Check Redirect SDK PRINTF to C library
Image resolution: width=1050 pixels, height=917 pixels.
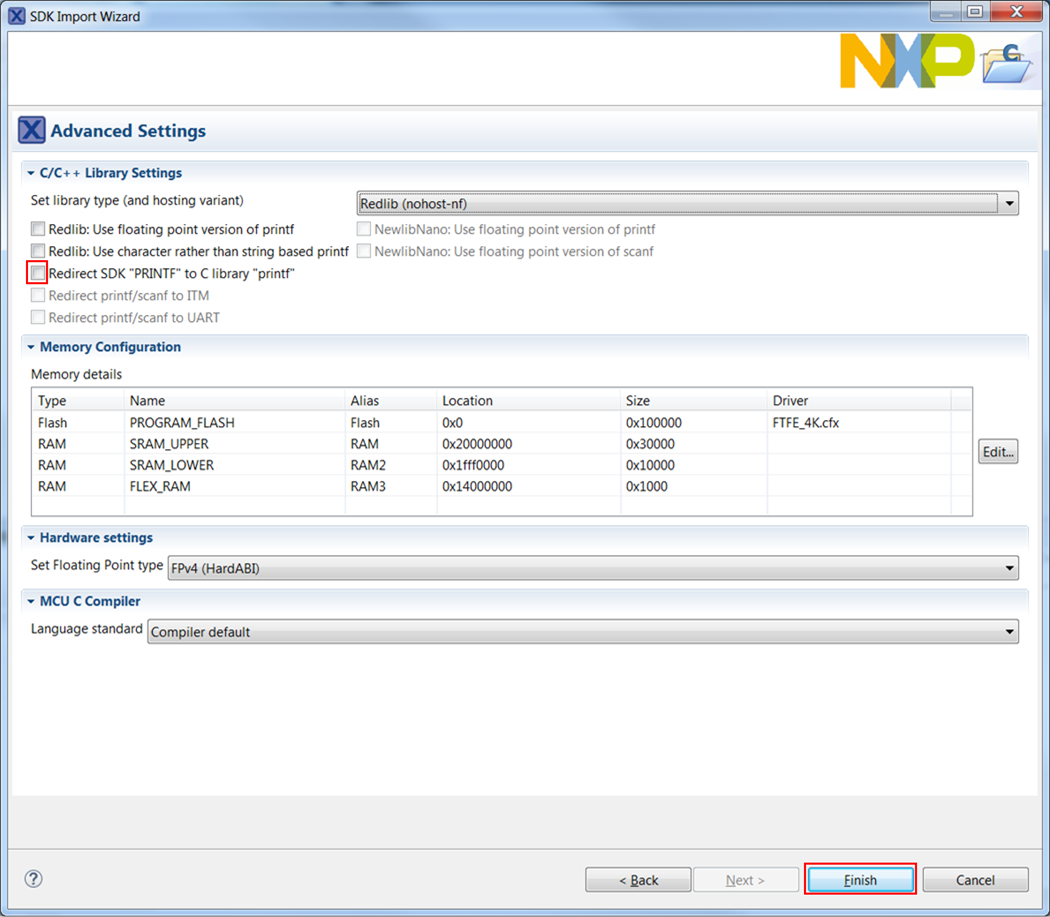[38, 273]
